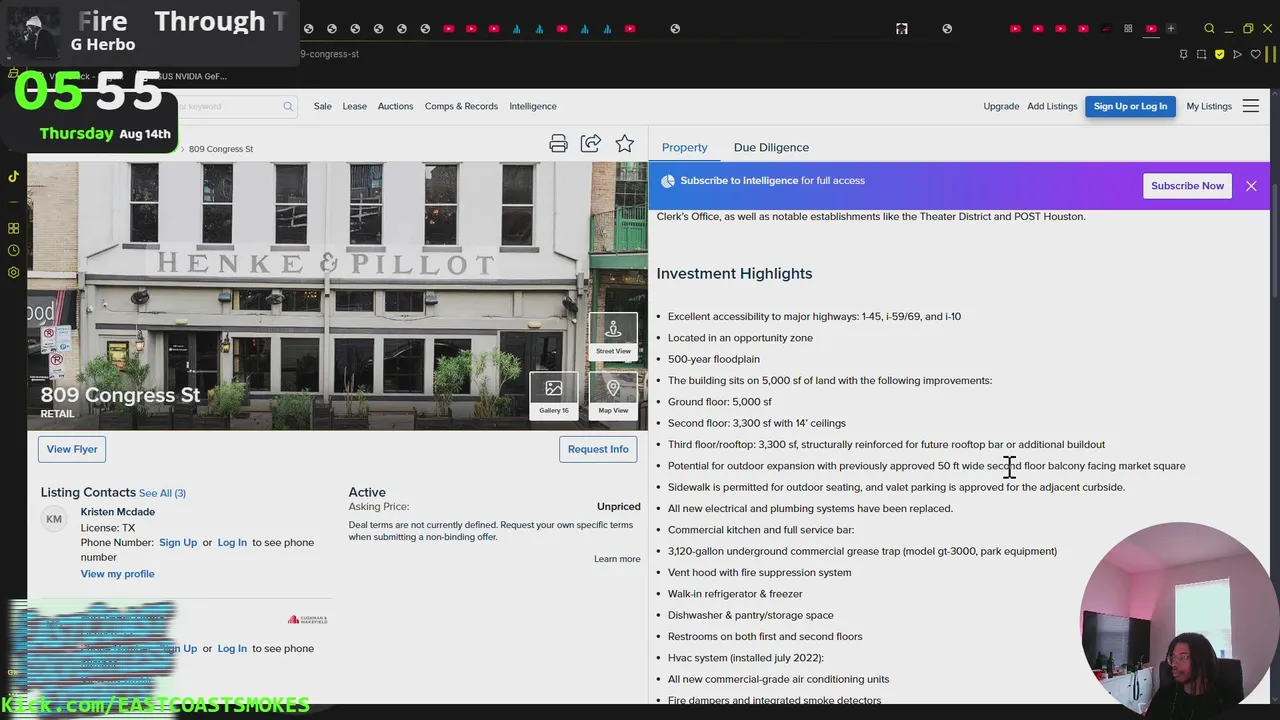Viewport: 1280px width, 720px height.
Task: Click 'Subscribe to Intelligence' banner text
Action: pyautogui.click(x=739, y=181)
